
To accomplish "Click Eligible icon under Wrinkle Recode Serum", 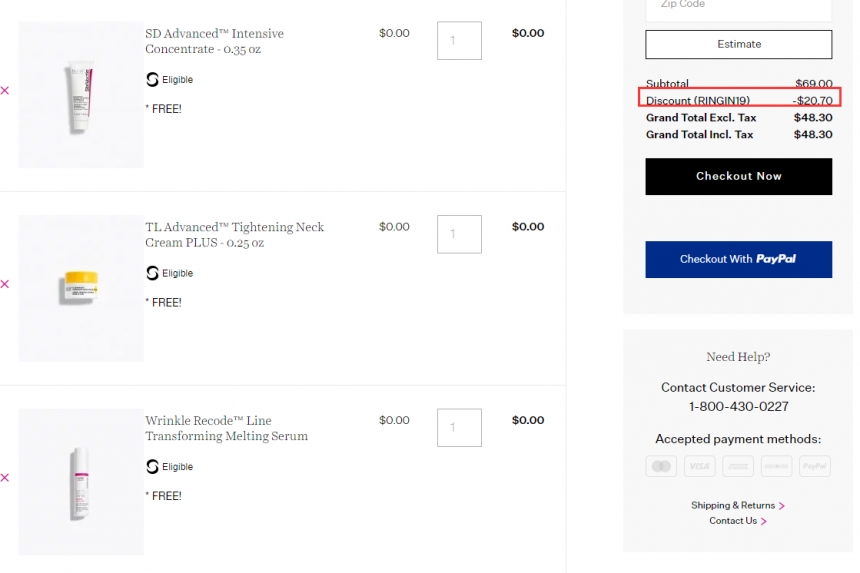I will tap(152, 467).
